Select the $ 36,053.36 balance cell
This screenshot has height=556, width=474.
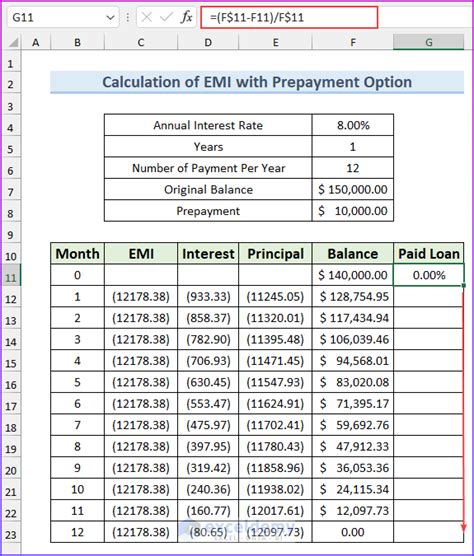(x=353, y=468)
